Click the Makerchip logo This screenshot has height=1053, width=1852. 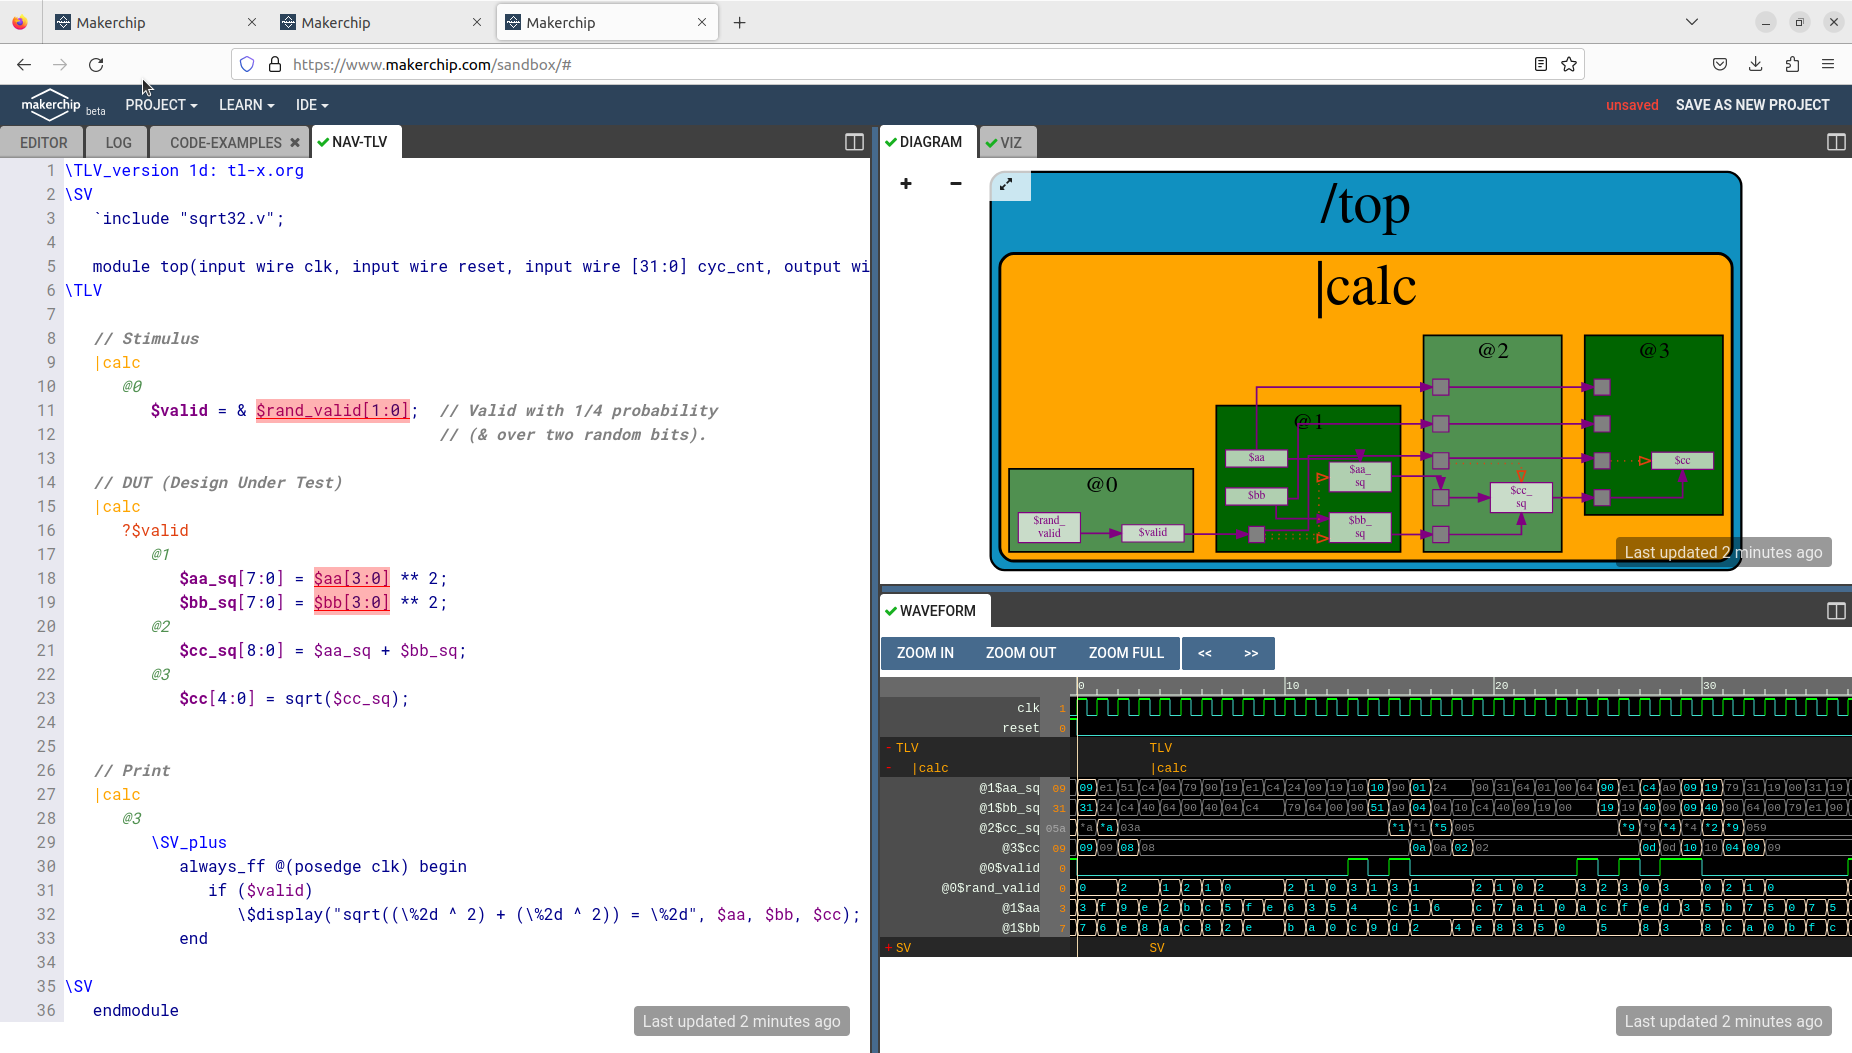pyautogui.click(x=50, y=104)
